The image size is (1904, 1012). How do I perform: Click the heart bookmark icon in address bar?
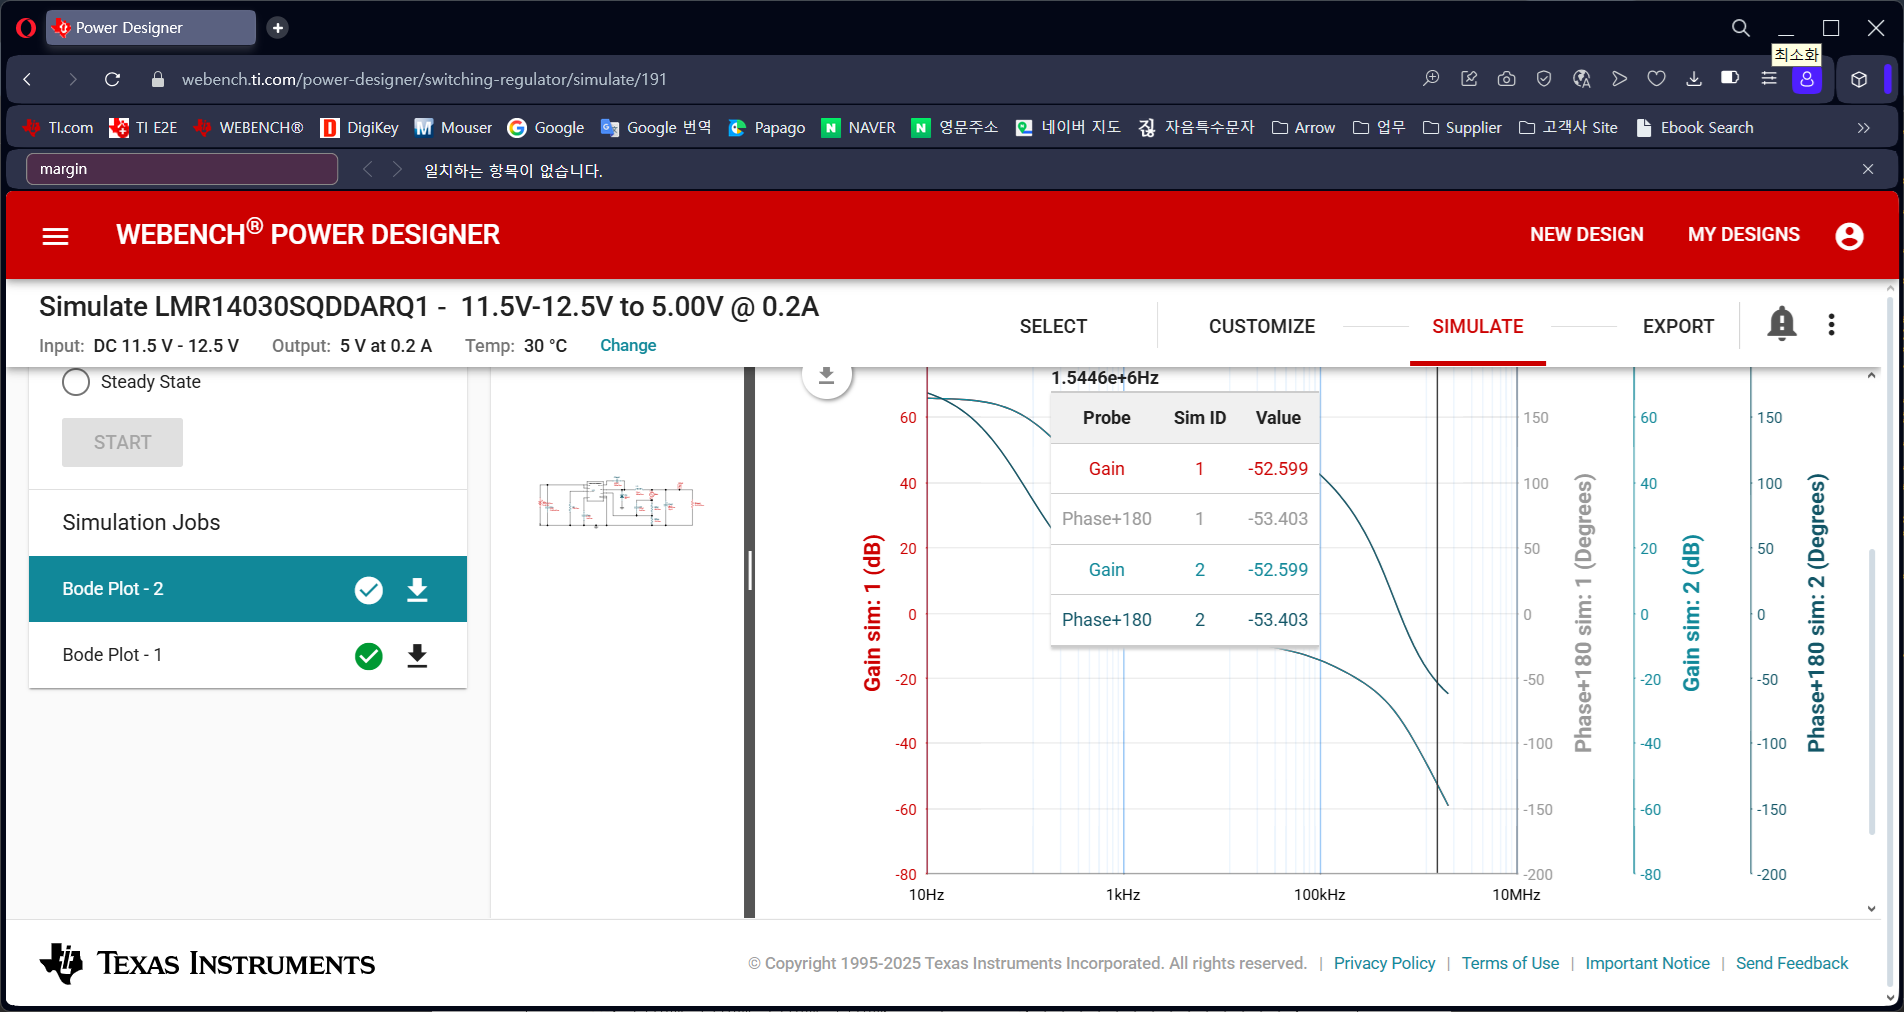(x=1656, y=79)
